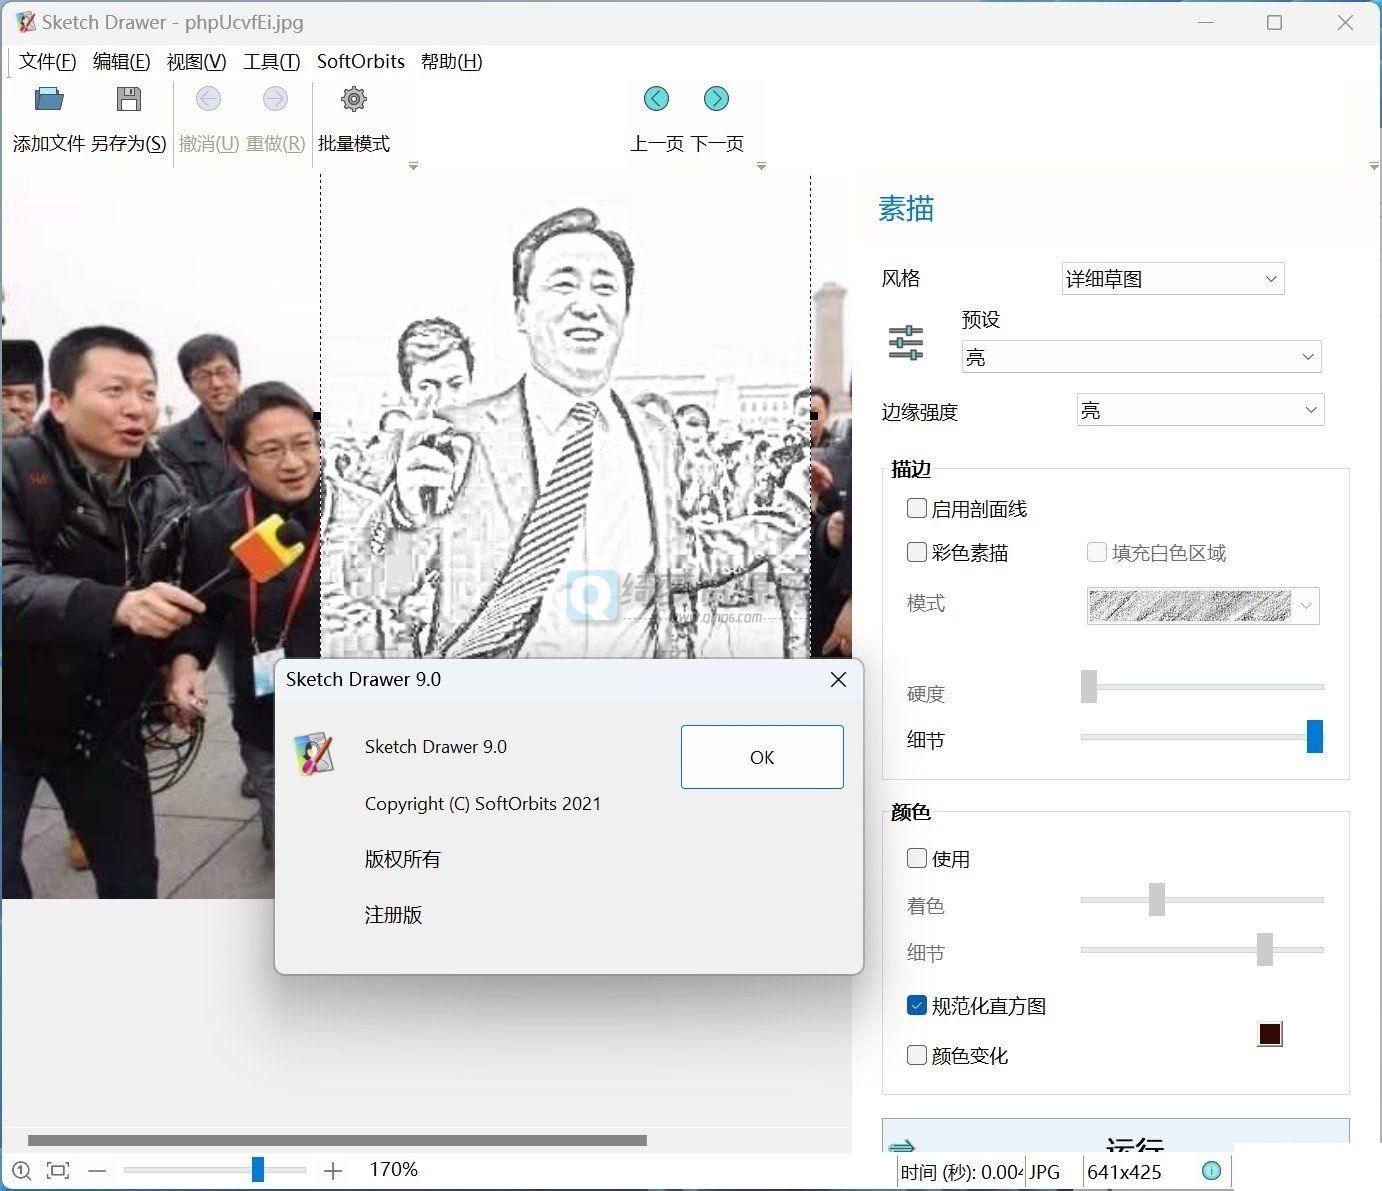The image size is (1382, 1191).
Task: Click 颜色 细节 slider handle
Action: pyautogui.click(x=1265, y=949)
